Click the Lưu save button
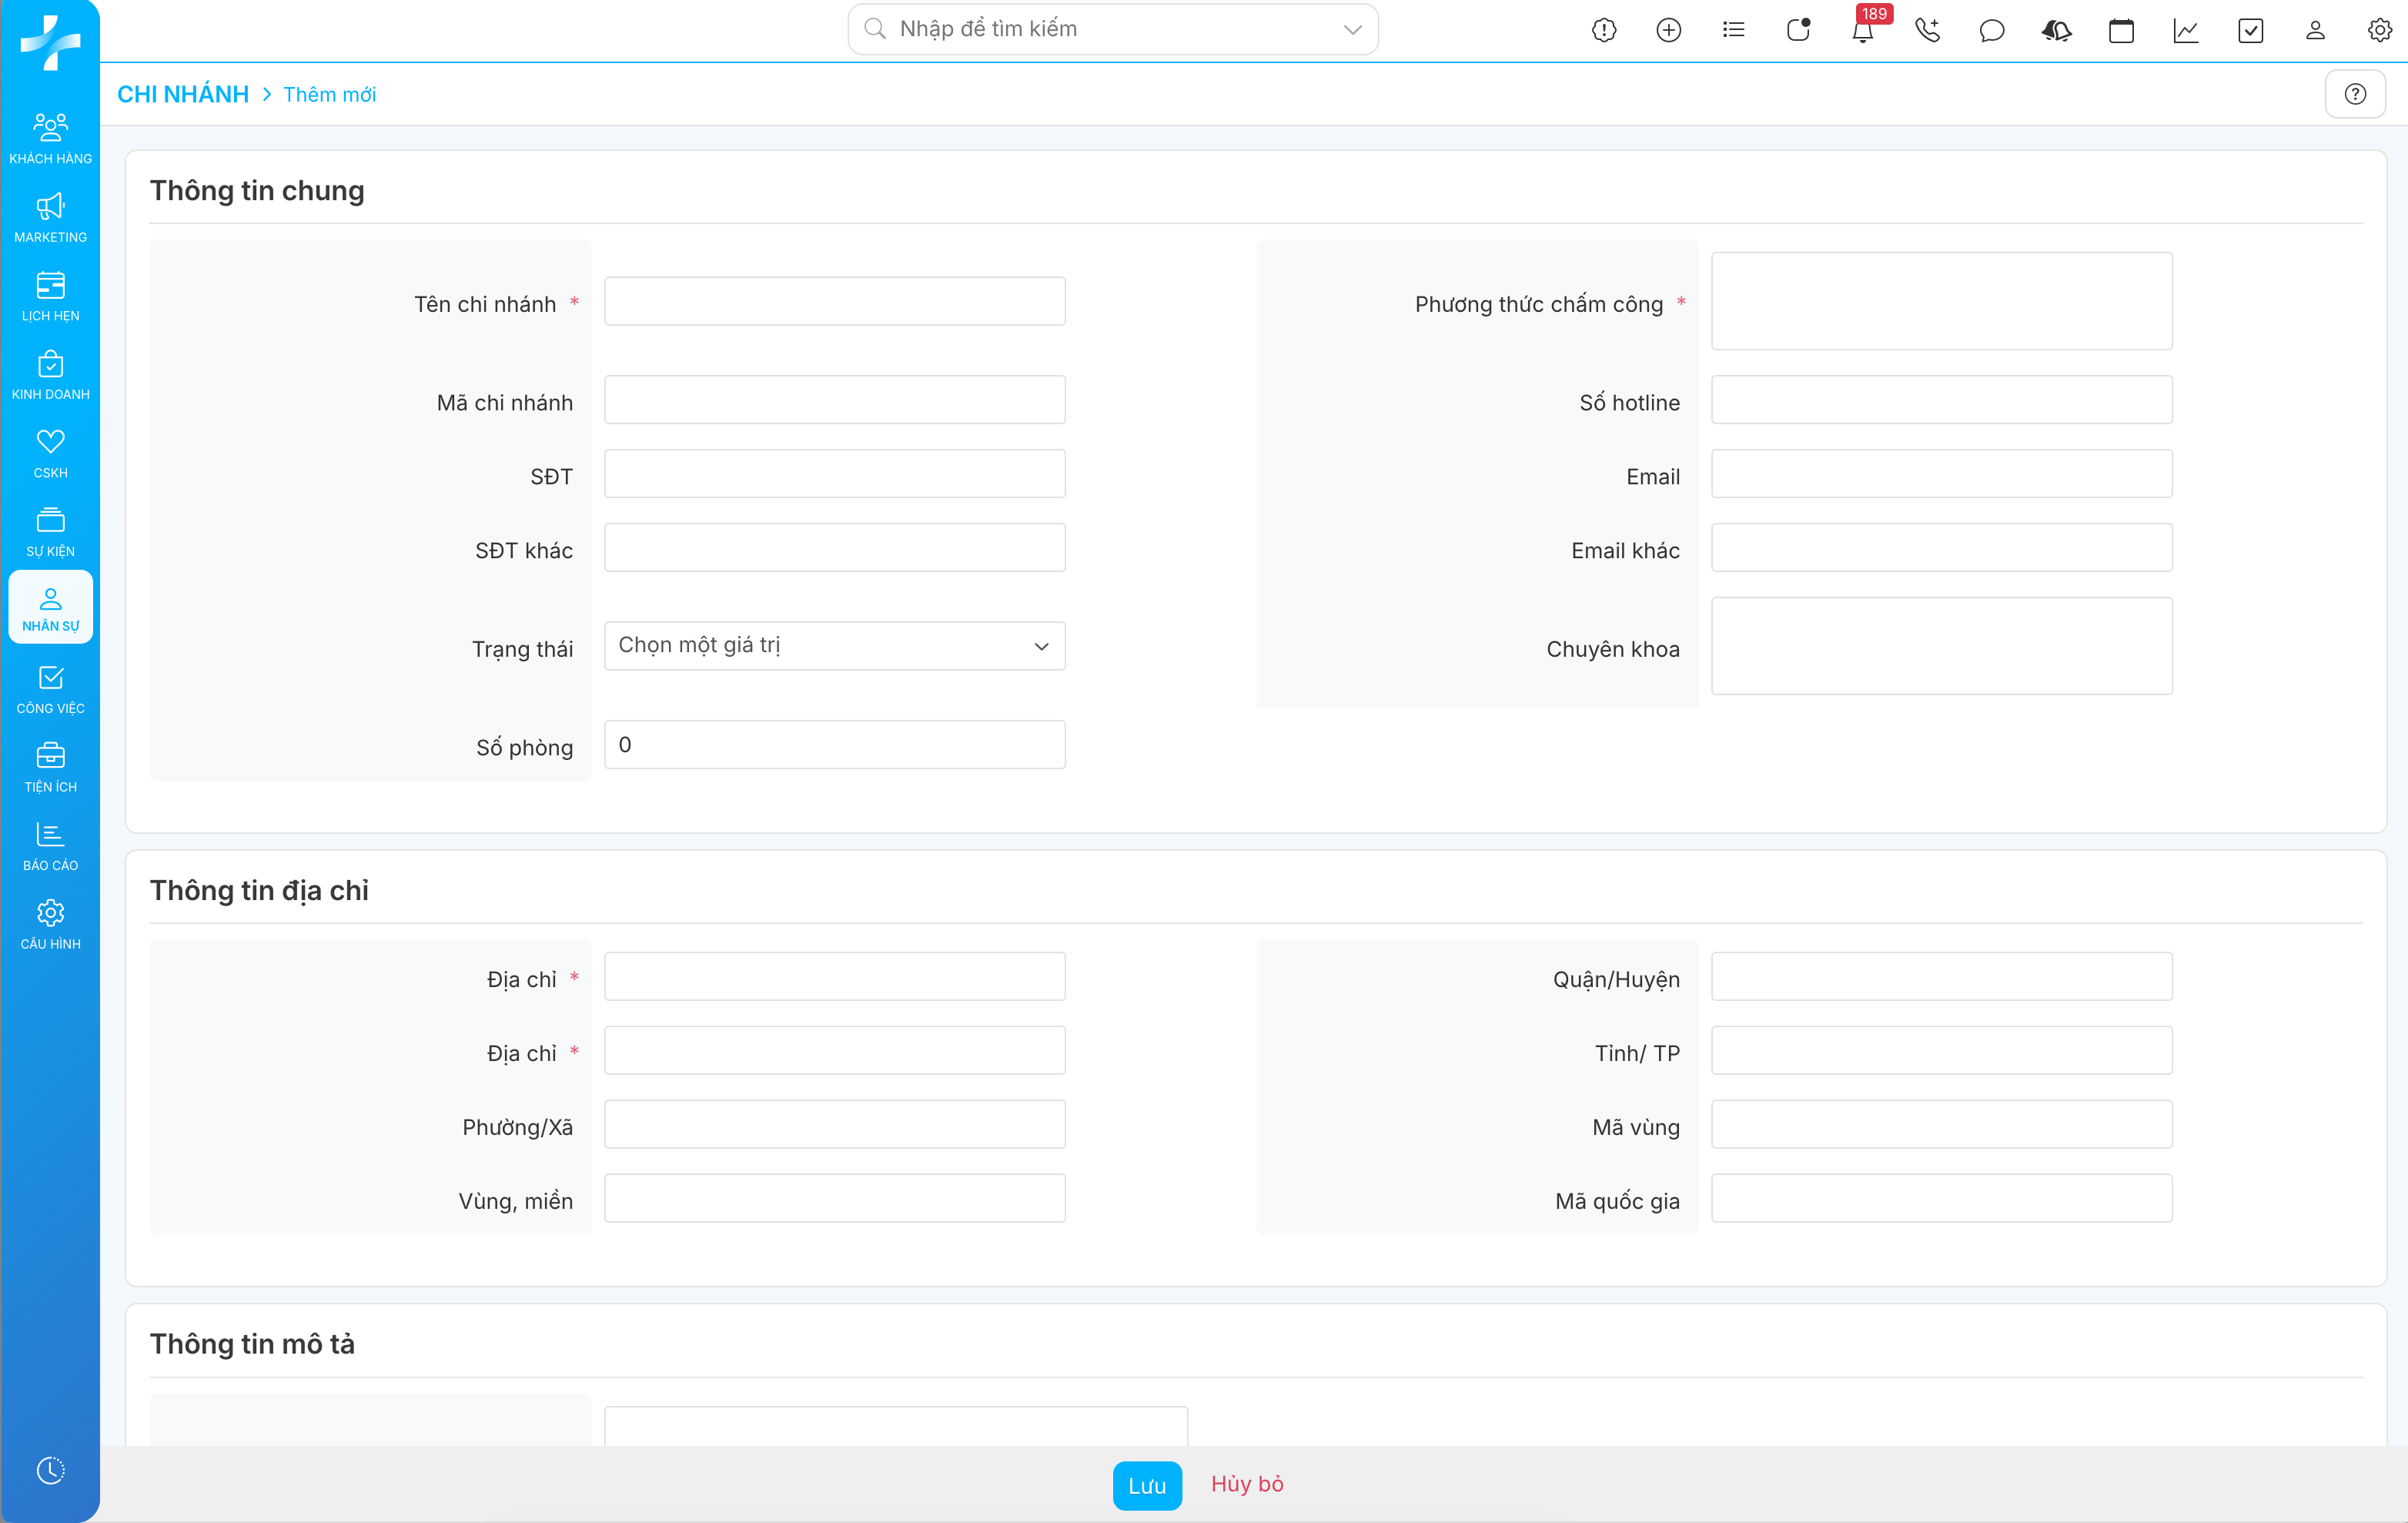 click(1146, 1485)
